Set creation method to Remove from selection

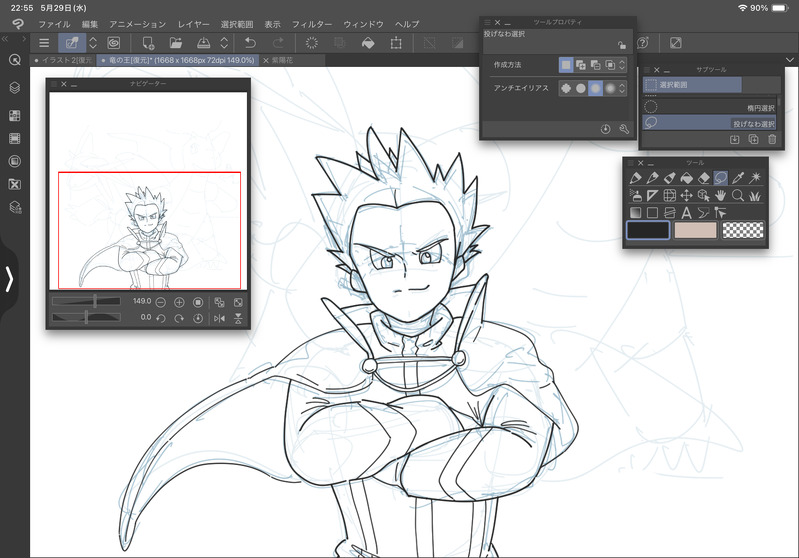click(x=595, y=65)
